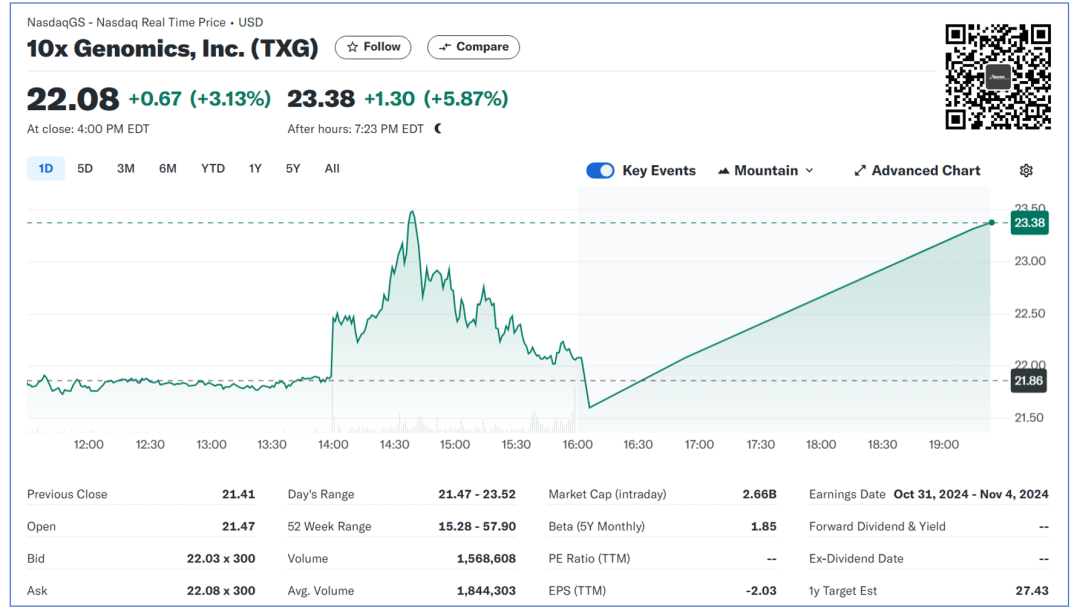Image resolution: width=1080 pixels, height=614 pixels.
Task: Click 52 Week Range 15.28 - 57.90
Action: coord(477,526)
